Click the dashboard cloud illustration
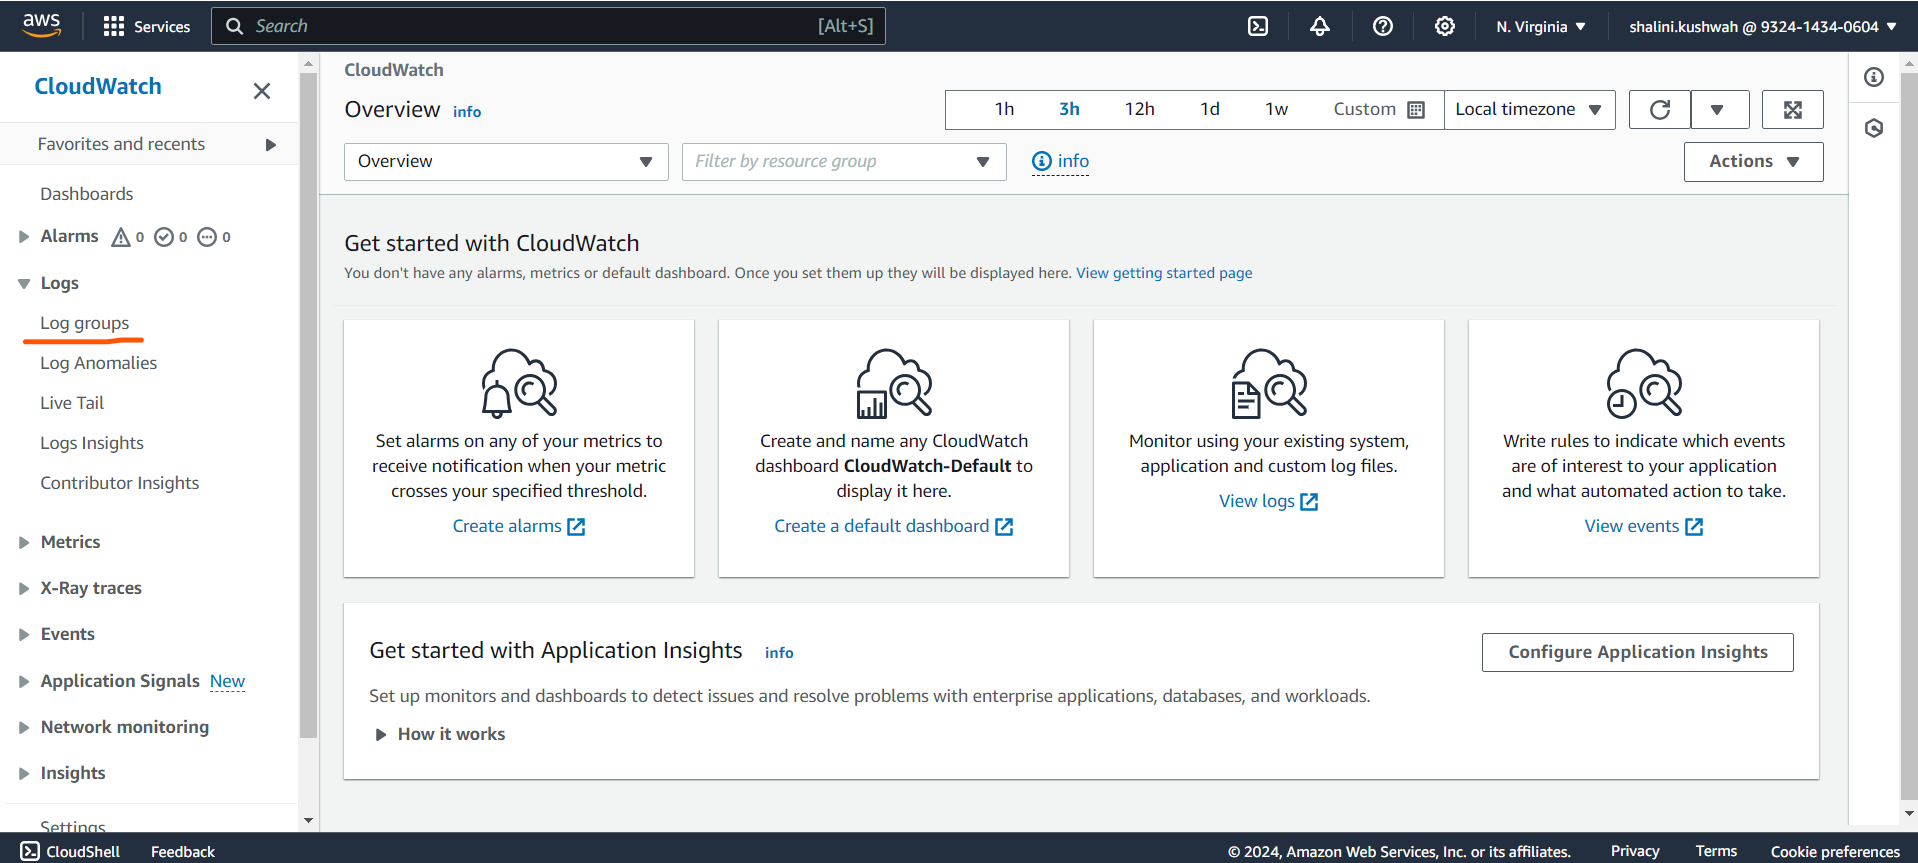The height and width of the screenshot is (863, 1918). pyautogui.click(x=894, y=383)
